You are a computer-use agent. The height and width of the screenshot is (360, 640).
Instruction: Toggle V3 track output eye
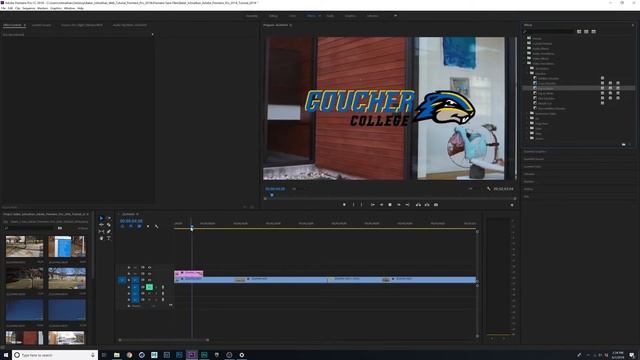click(x=149, y=267)
